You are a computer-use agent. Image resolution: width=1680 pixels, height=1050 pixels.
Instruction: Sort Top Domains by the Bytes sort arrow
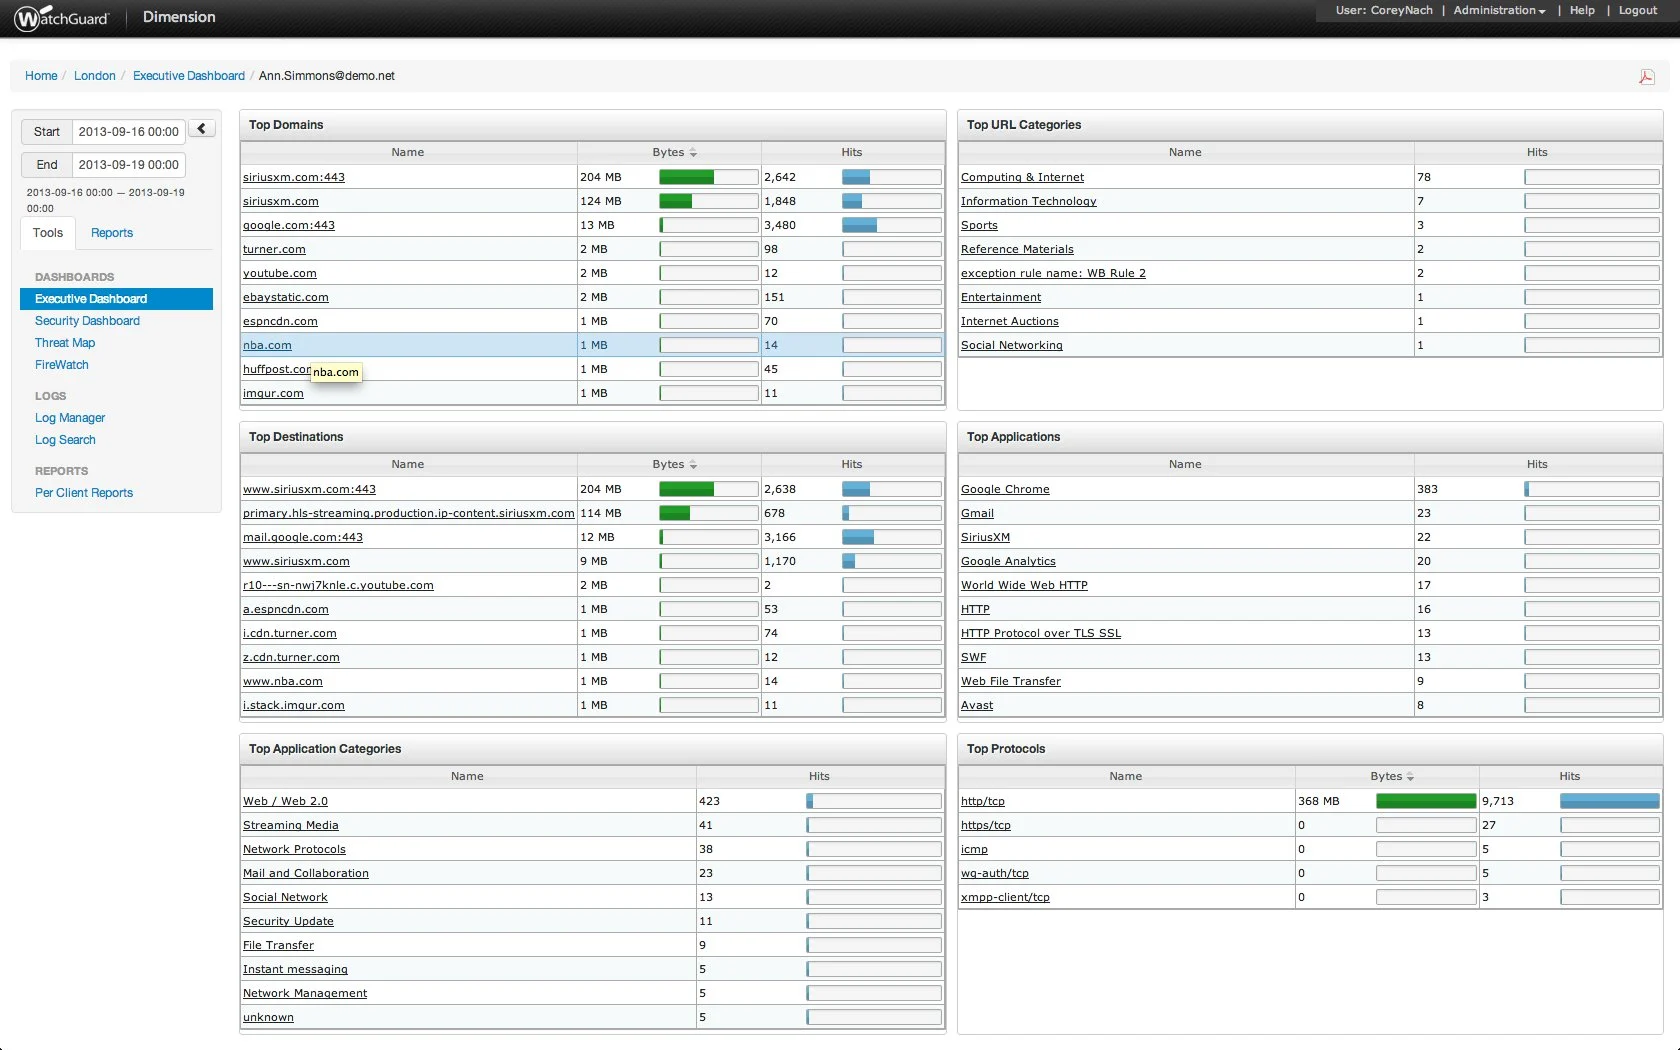[693, 153]
